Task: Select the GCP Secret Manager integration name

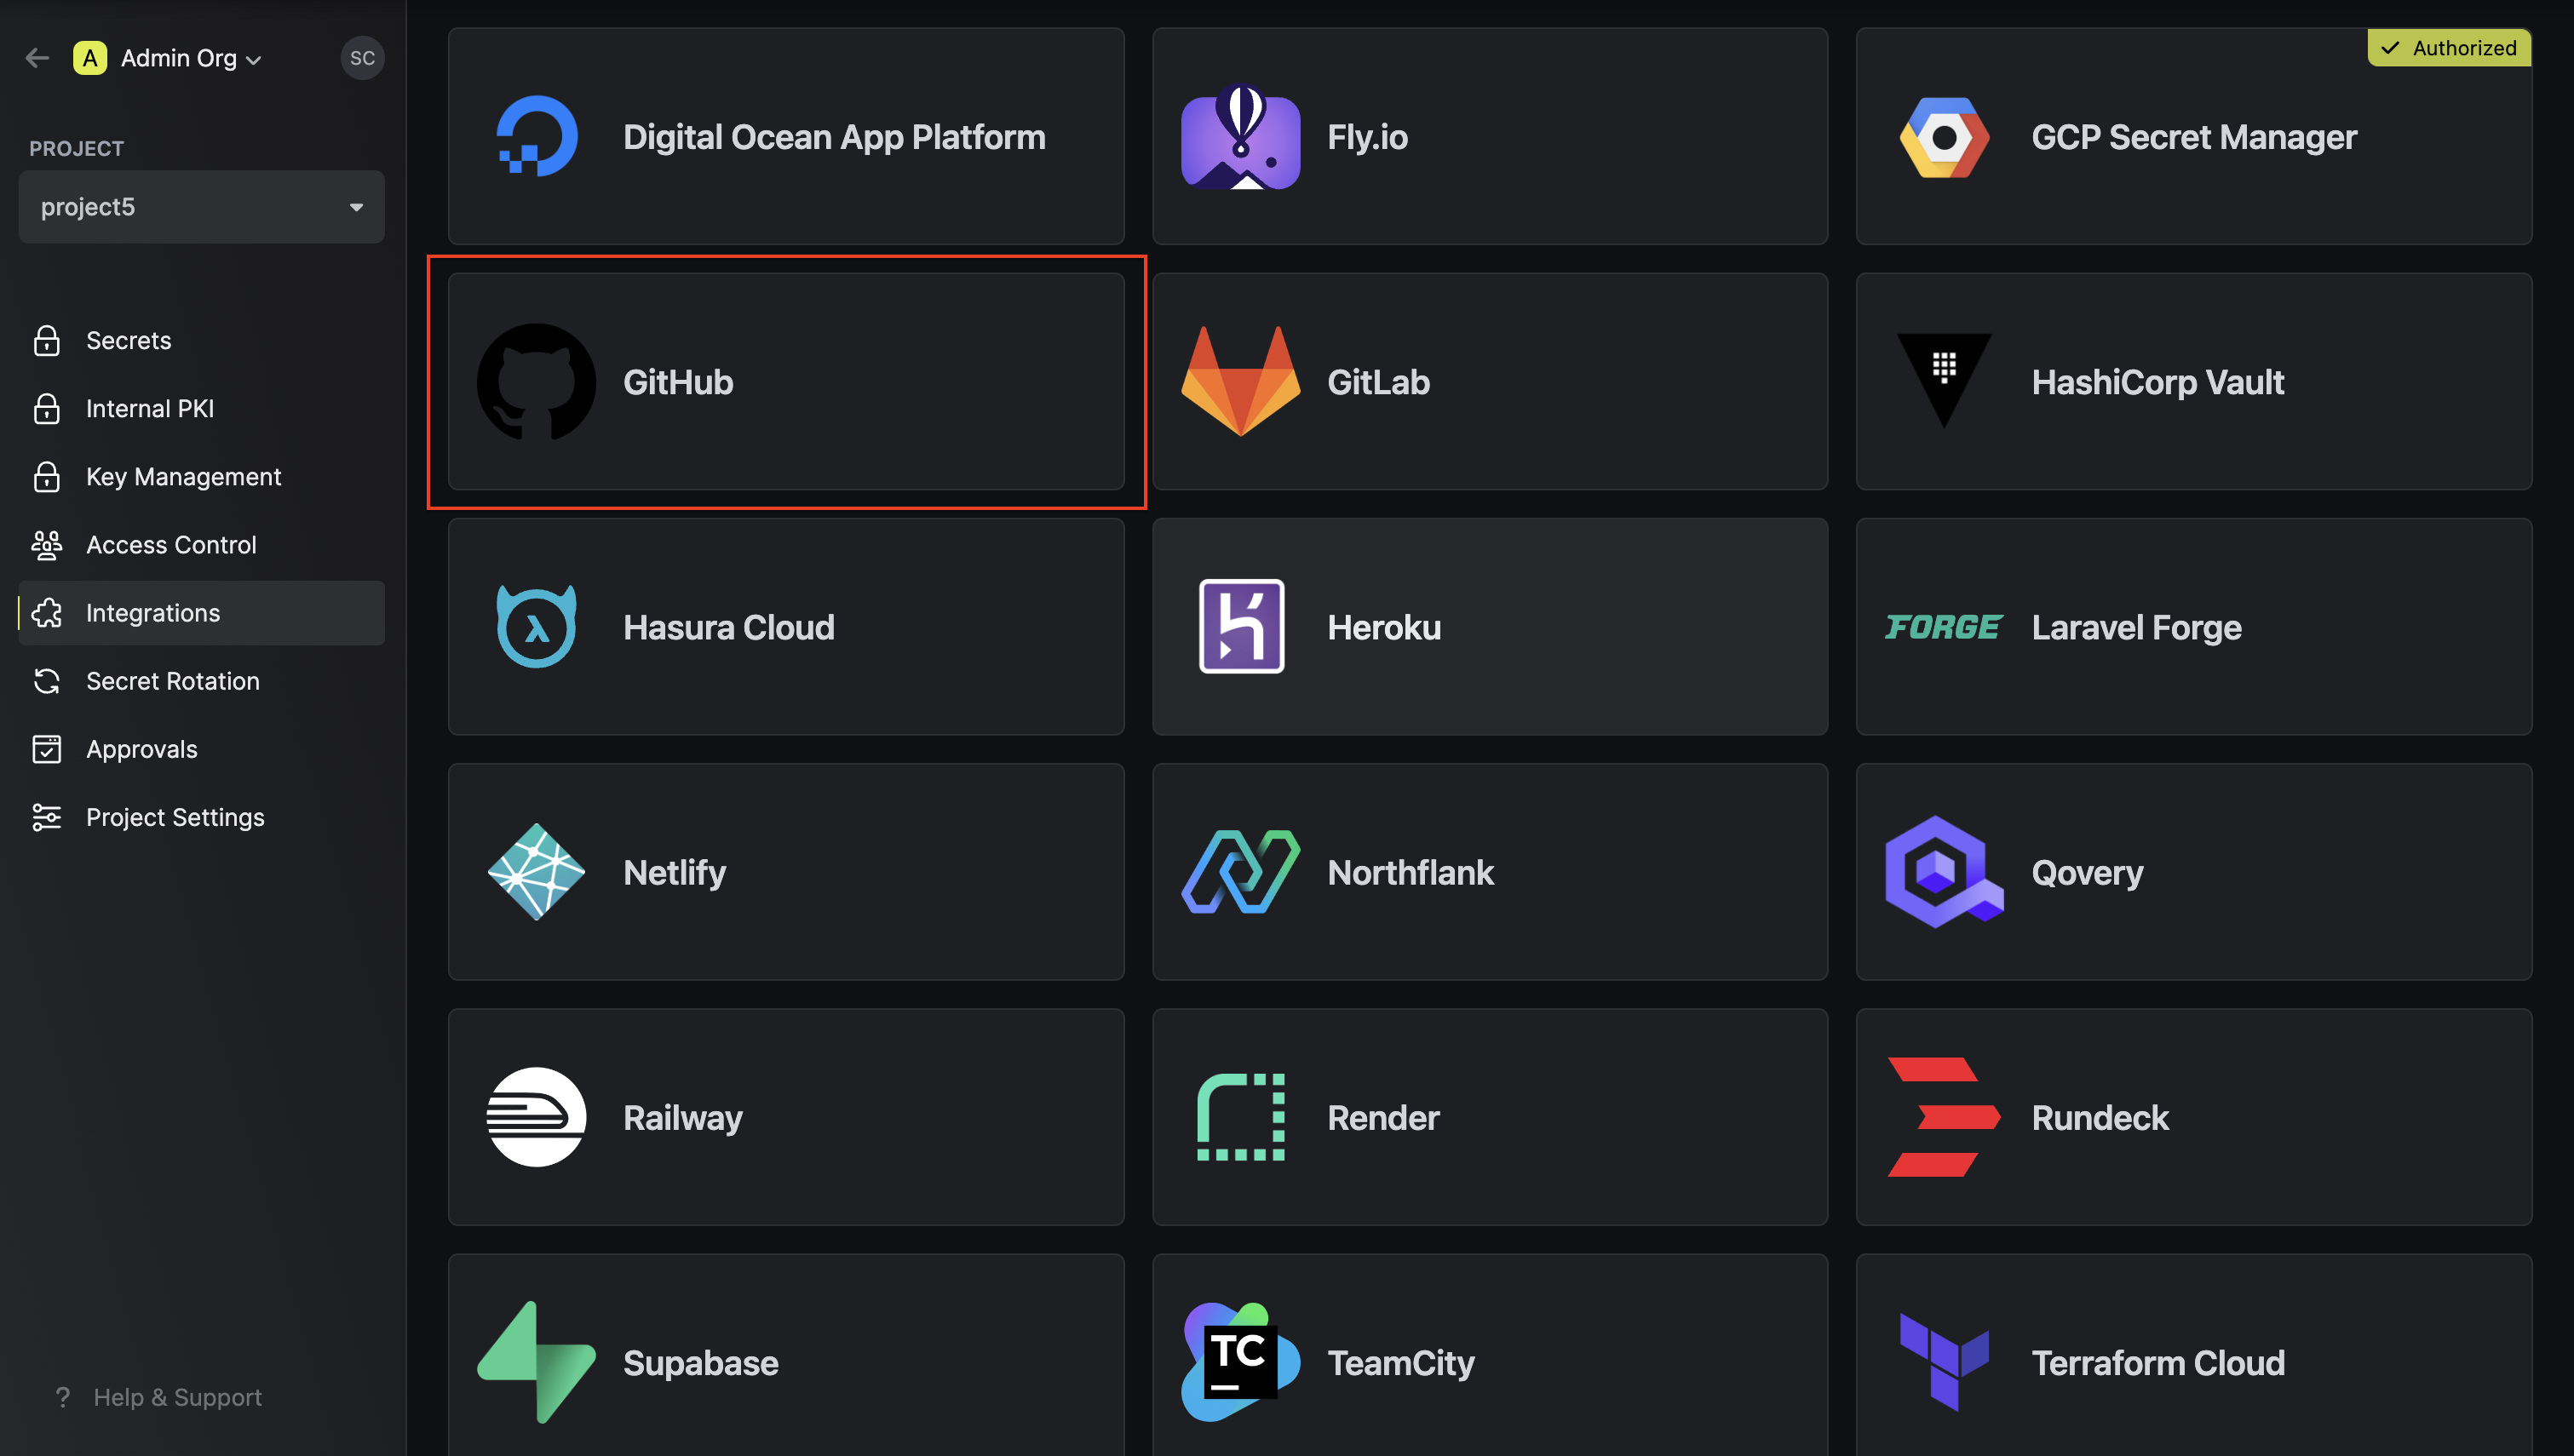Action: pos(2194,137)
